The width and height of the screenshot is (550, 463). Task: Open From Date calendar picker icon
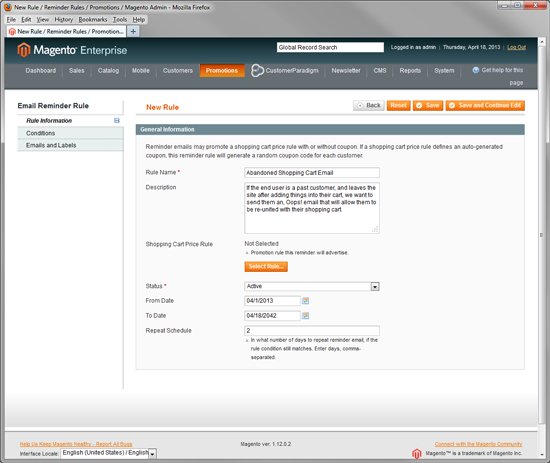306,301
